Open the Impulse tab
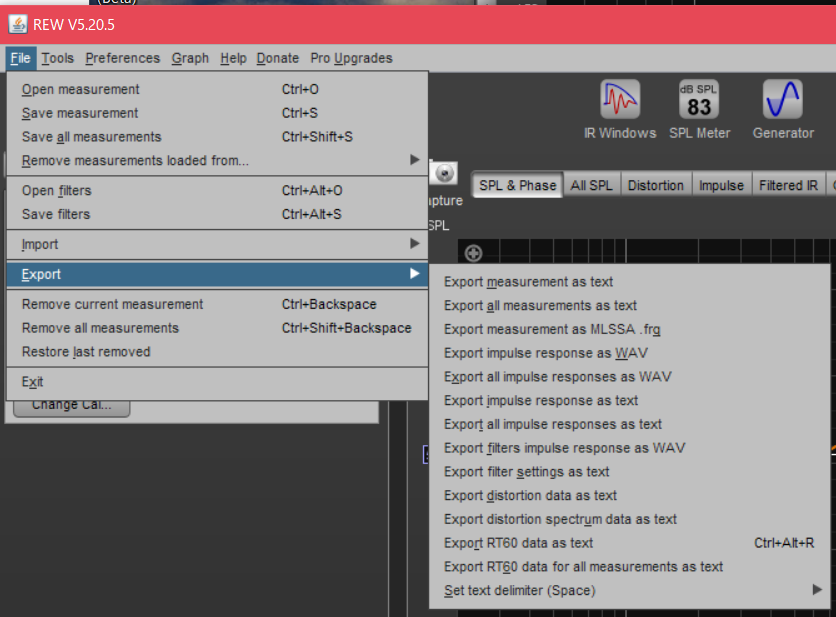Screen dimensions: 836x617 [721, 185]
